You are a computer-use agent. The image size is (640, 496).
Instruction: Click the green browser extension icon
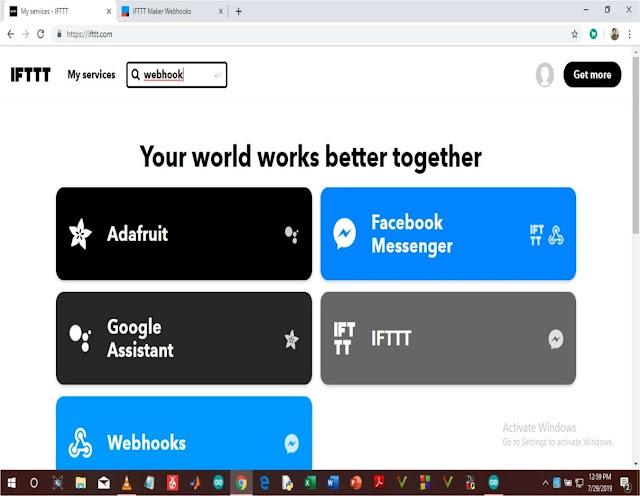(593, 34)
